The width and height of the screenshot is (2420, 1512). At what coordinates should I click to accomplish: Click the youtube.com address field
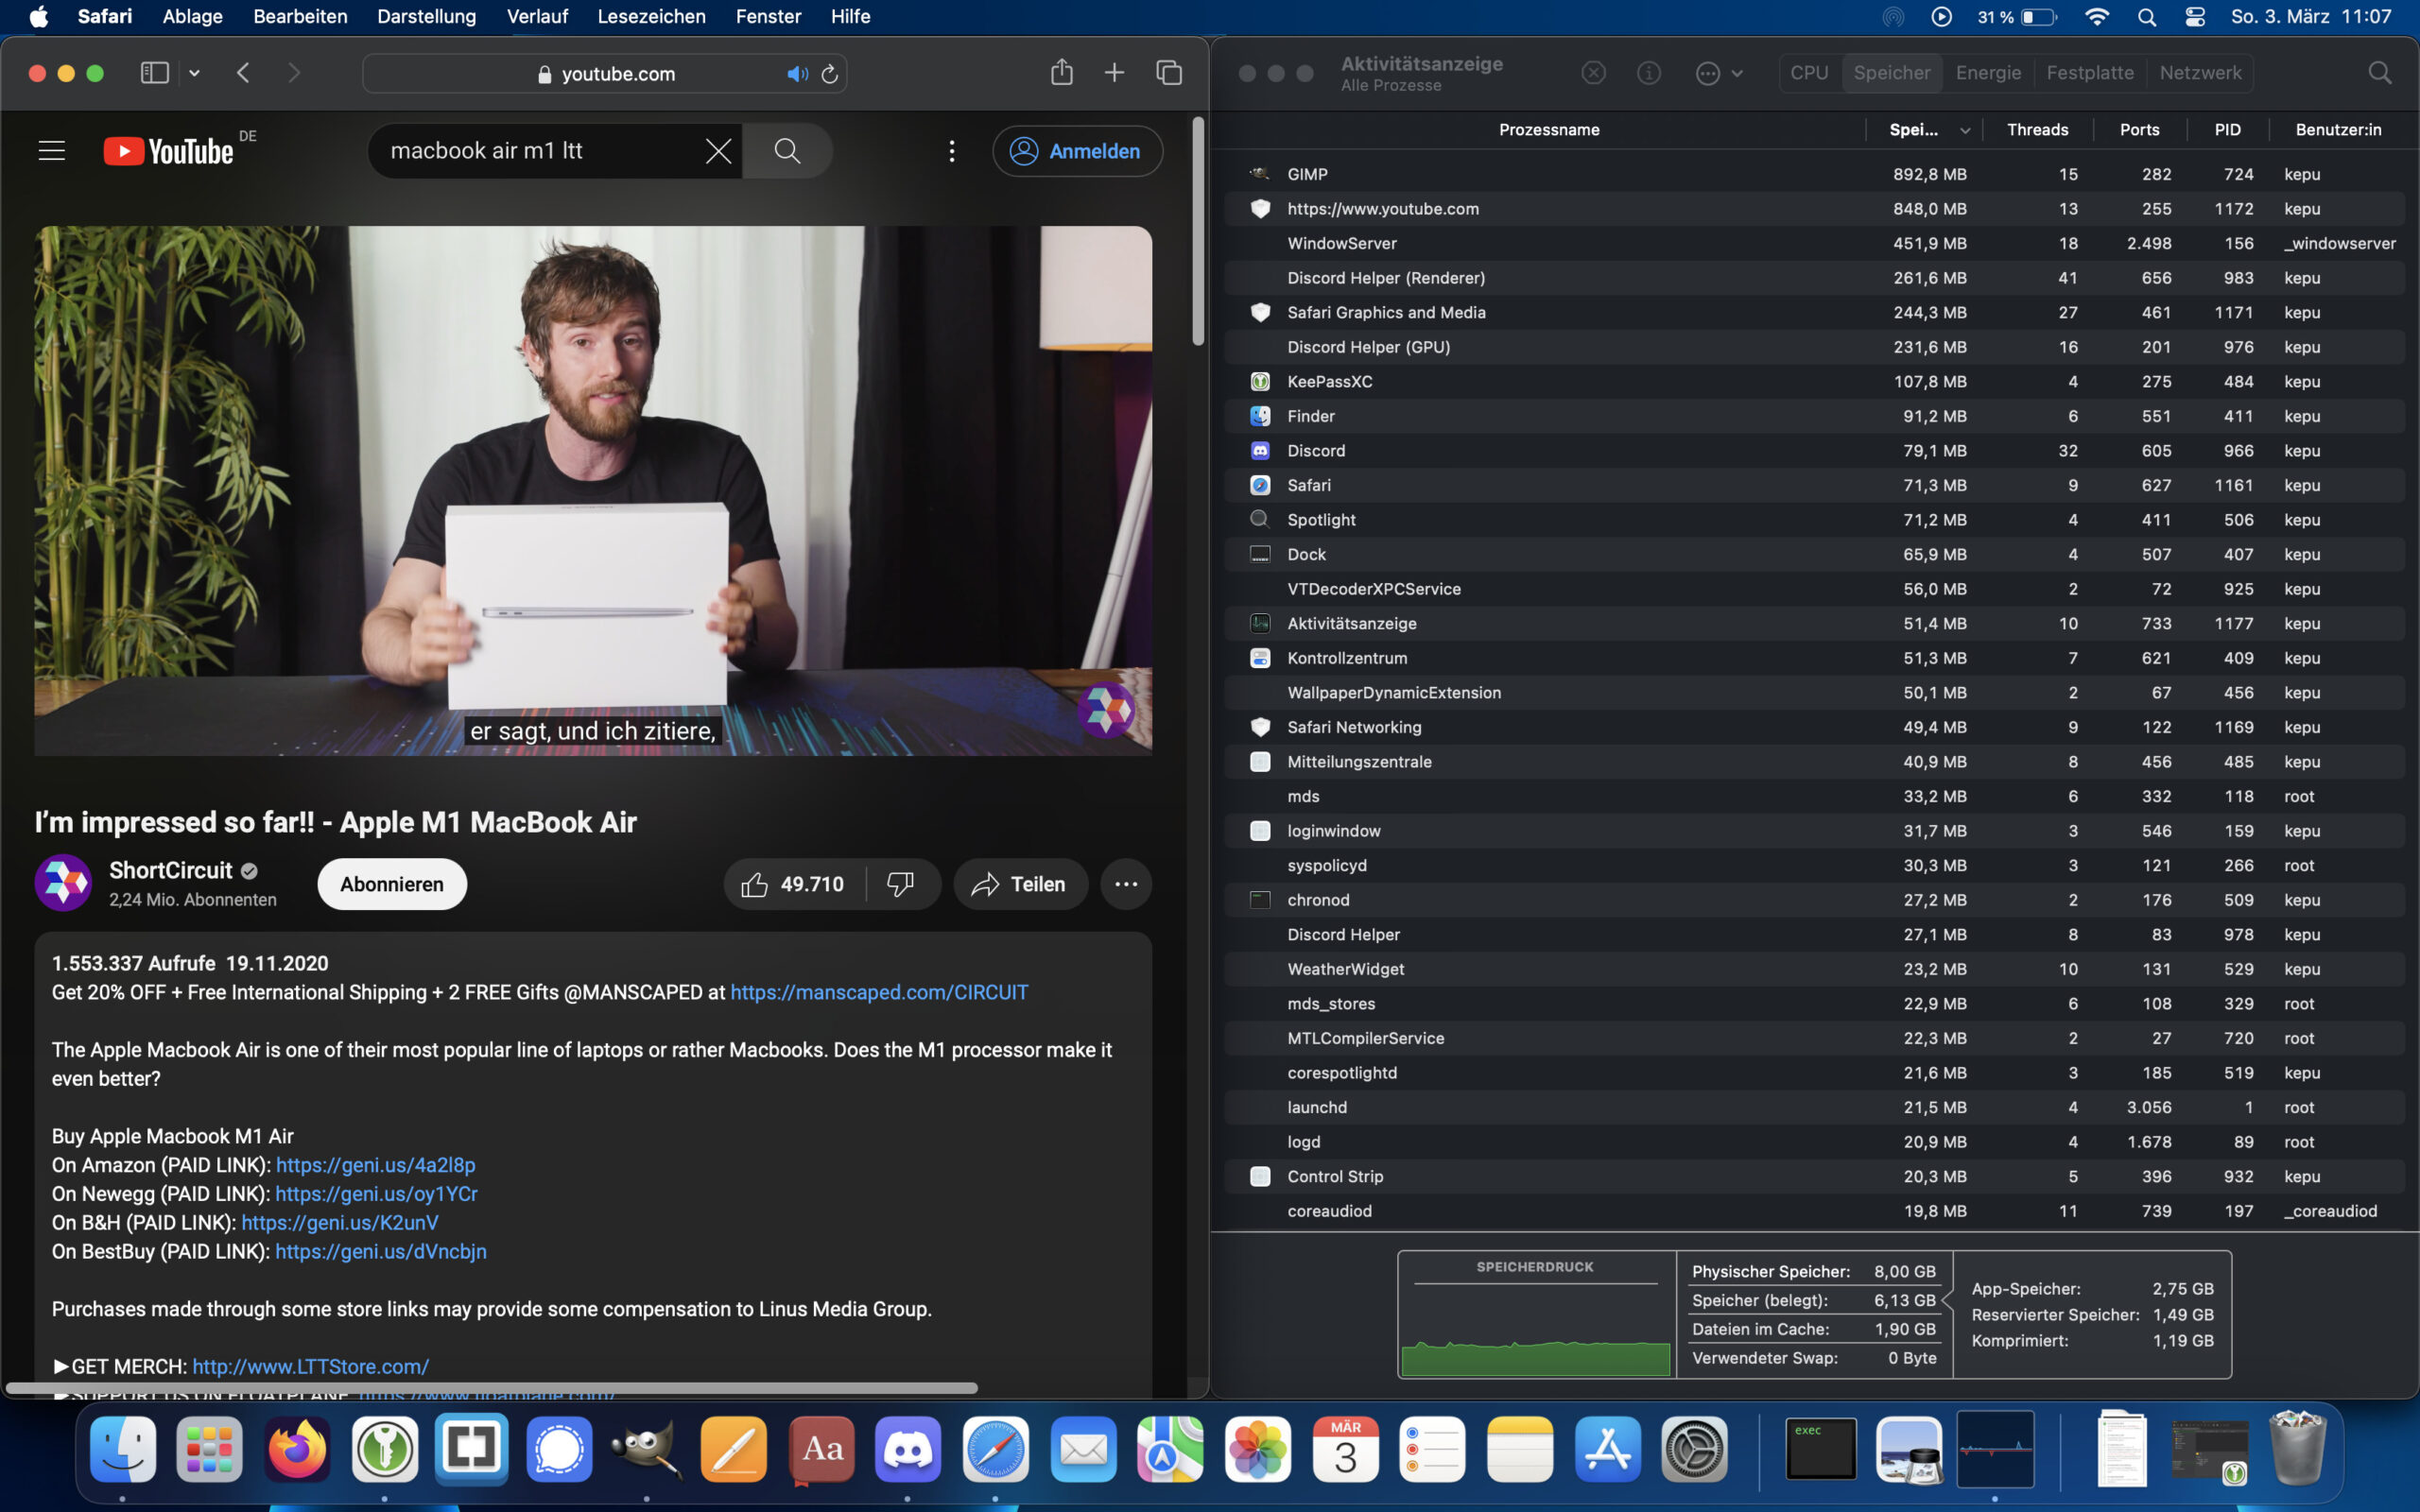pos(605,74)
